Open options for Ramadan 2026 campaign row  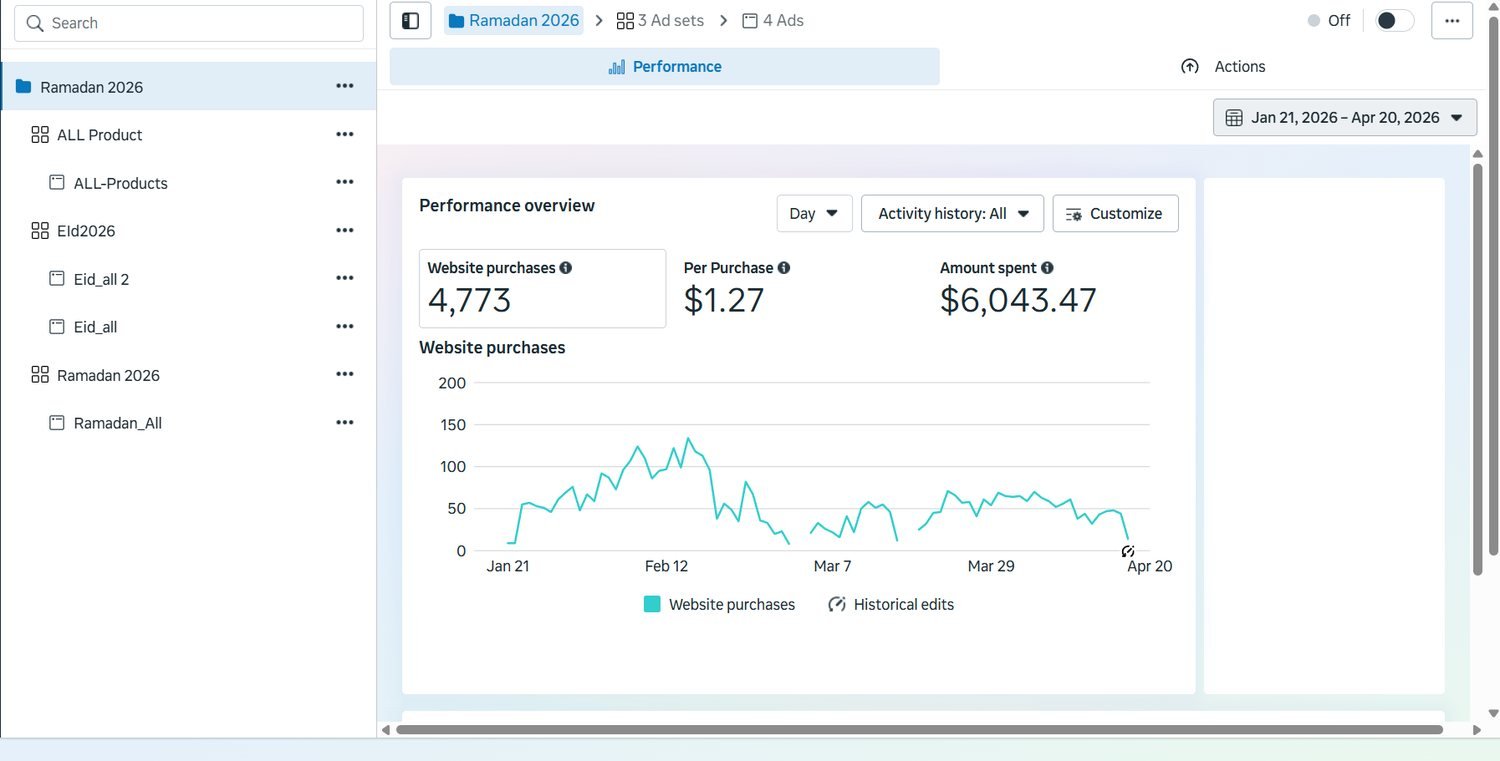[345, 86]
